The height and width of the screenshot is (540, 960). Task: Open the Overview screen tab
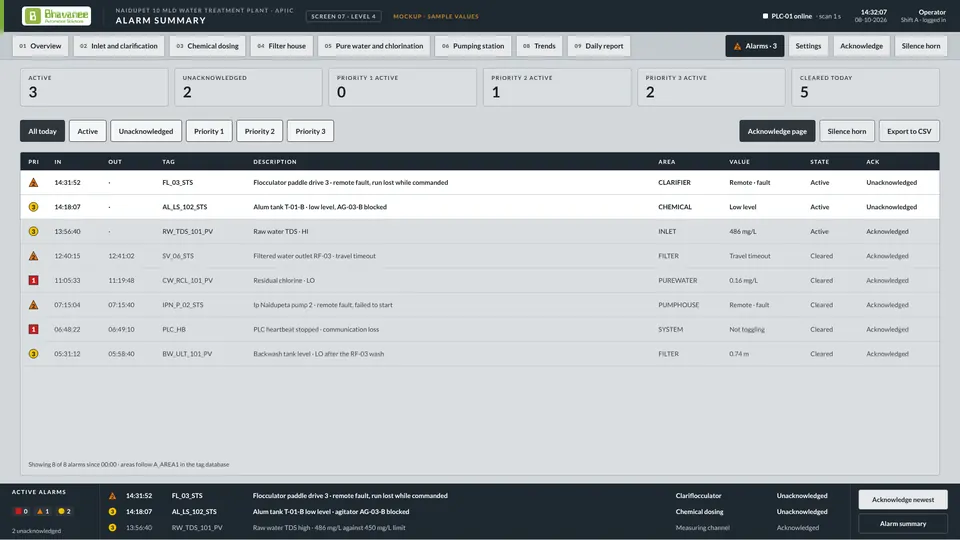tap(40, 46)
